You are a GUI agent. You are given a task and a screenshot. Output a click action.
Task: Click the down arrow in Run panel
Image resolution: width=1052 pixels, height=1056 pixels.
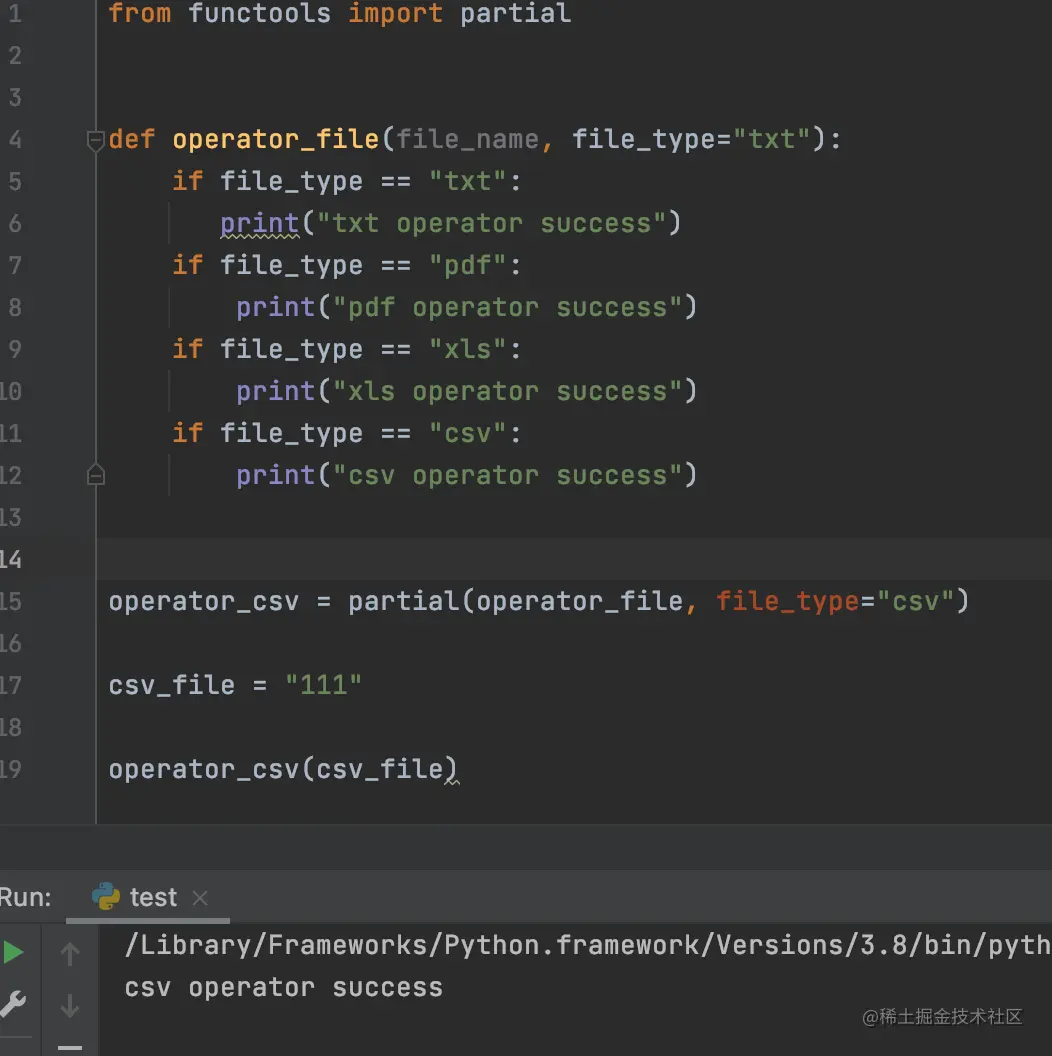pos(70,1005)
